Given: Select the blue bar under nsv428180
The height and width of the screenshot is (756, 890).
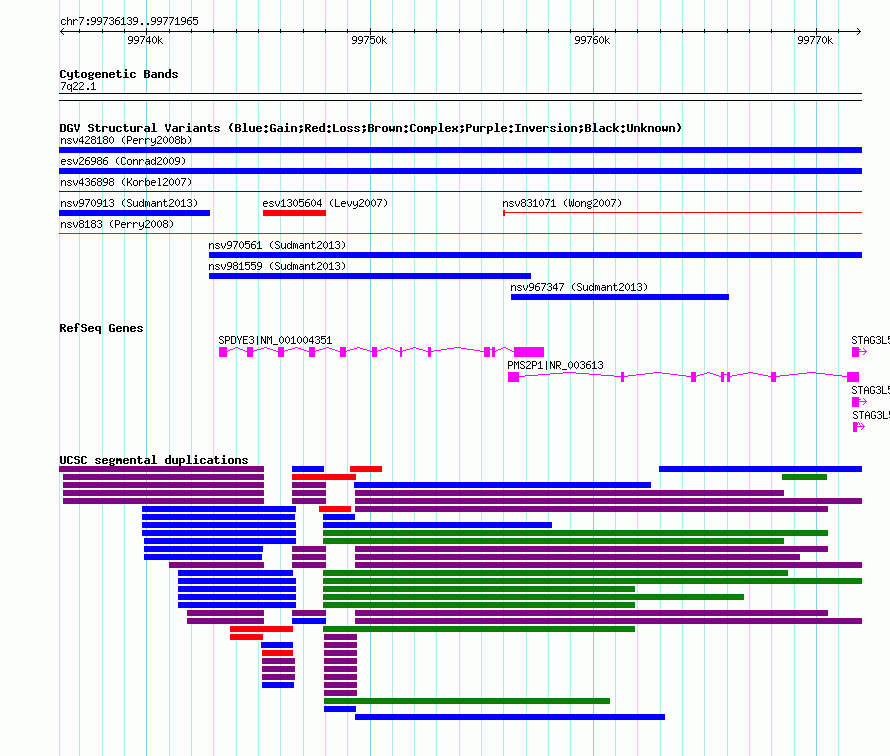Looking at the screenshot, I should (x=460, y=150).
